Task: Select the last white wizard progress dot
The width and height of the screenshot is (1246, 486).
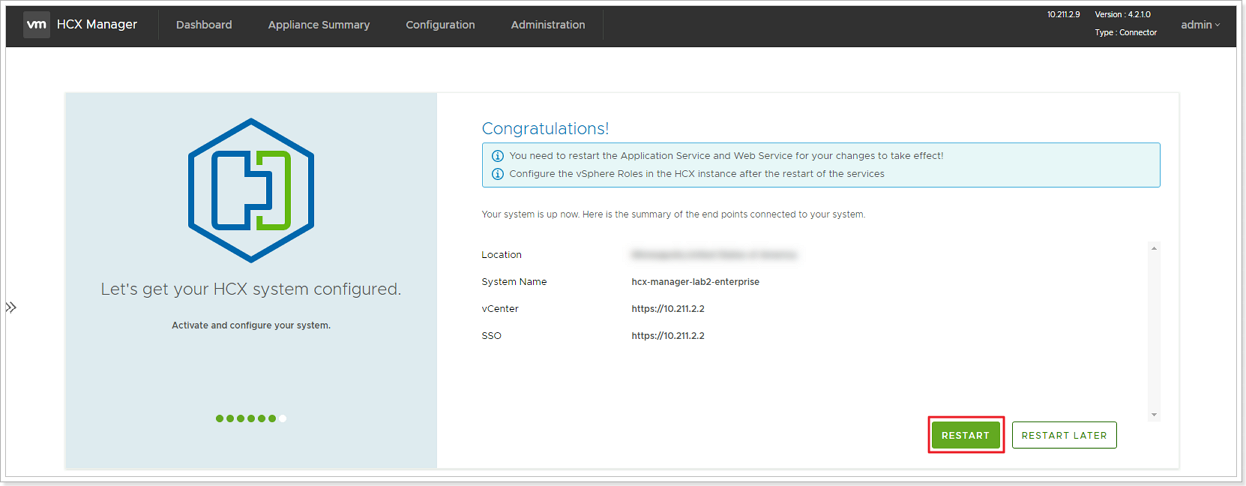Action: [x=283, y=418]
